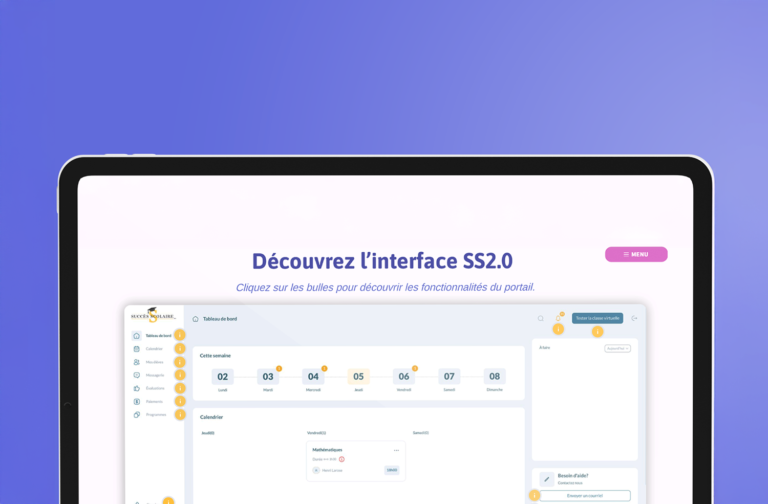Select day 02 Lundi
The height and width of the screenshot is (504, 768).
pyautogui.click(x=222, y=377)
